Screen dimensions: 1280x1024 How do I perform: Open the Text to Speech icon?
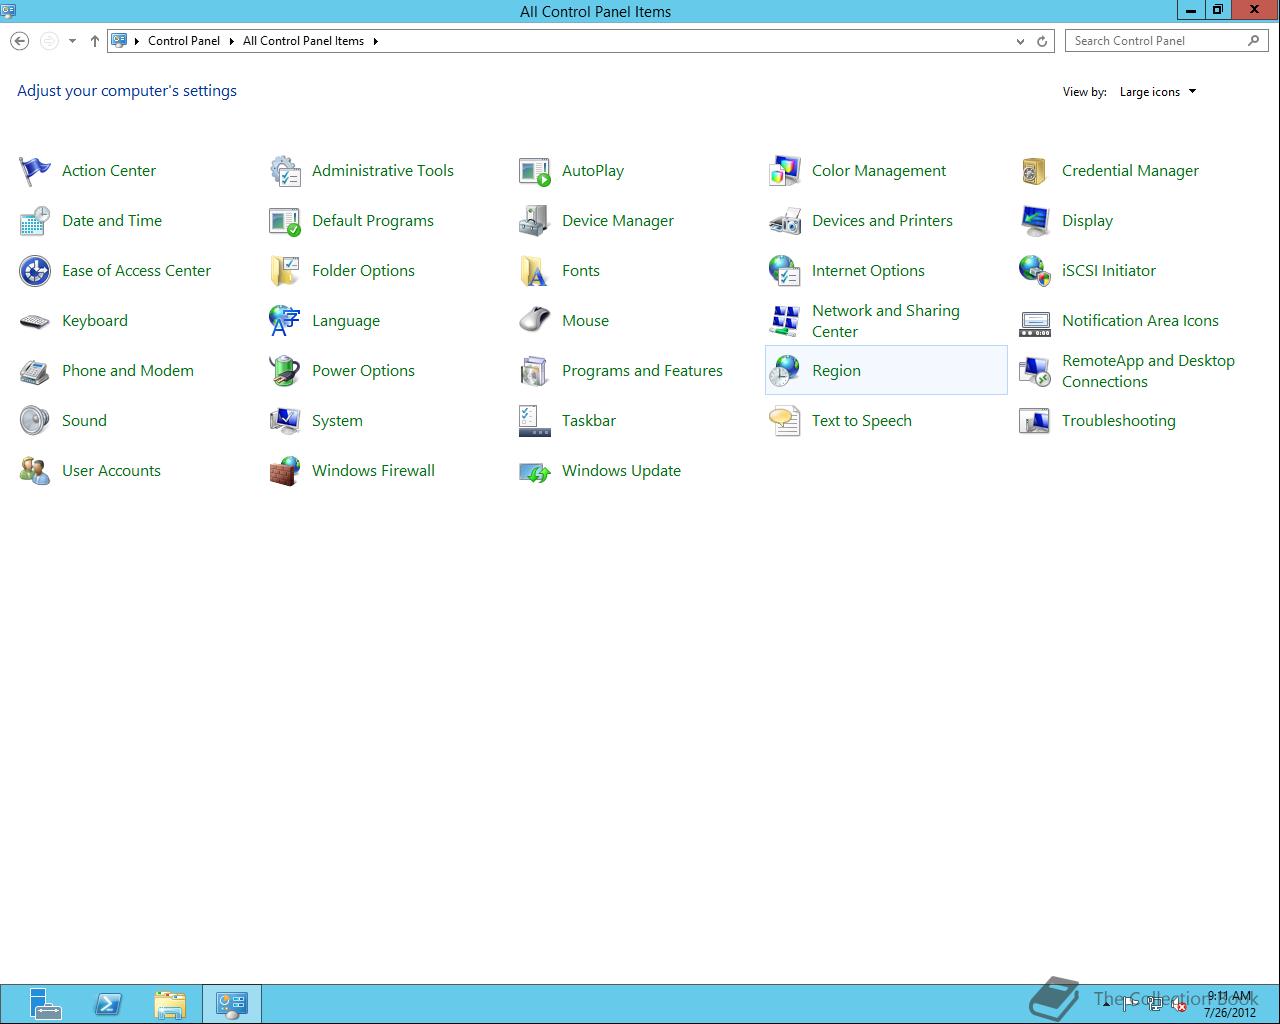tap(785, 421)
